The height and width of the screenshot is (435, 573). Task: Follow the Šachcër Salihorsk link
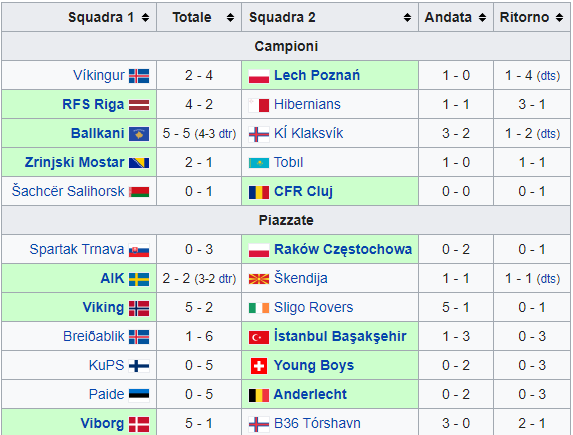68,191
